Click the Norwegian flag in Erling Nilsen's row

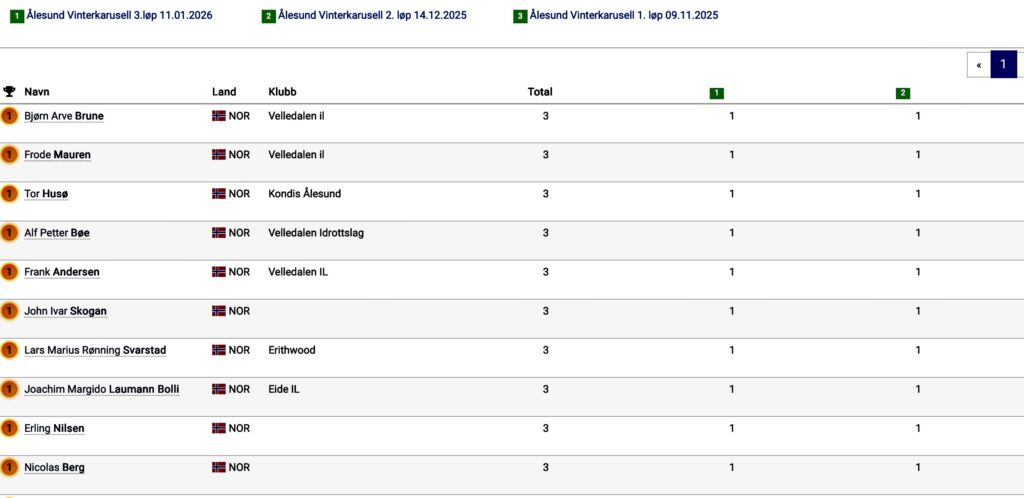coord(219,428)
